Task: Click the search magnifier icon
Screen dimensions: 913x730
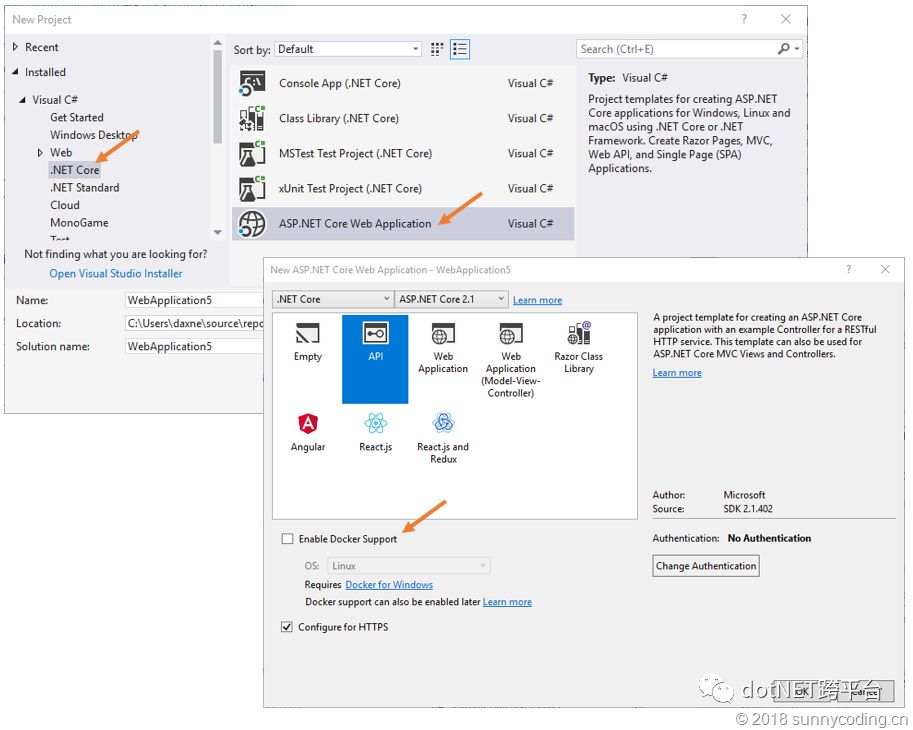Action: pos(784,49)
